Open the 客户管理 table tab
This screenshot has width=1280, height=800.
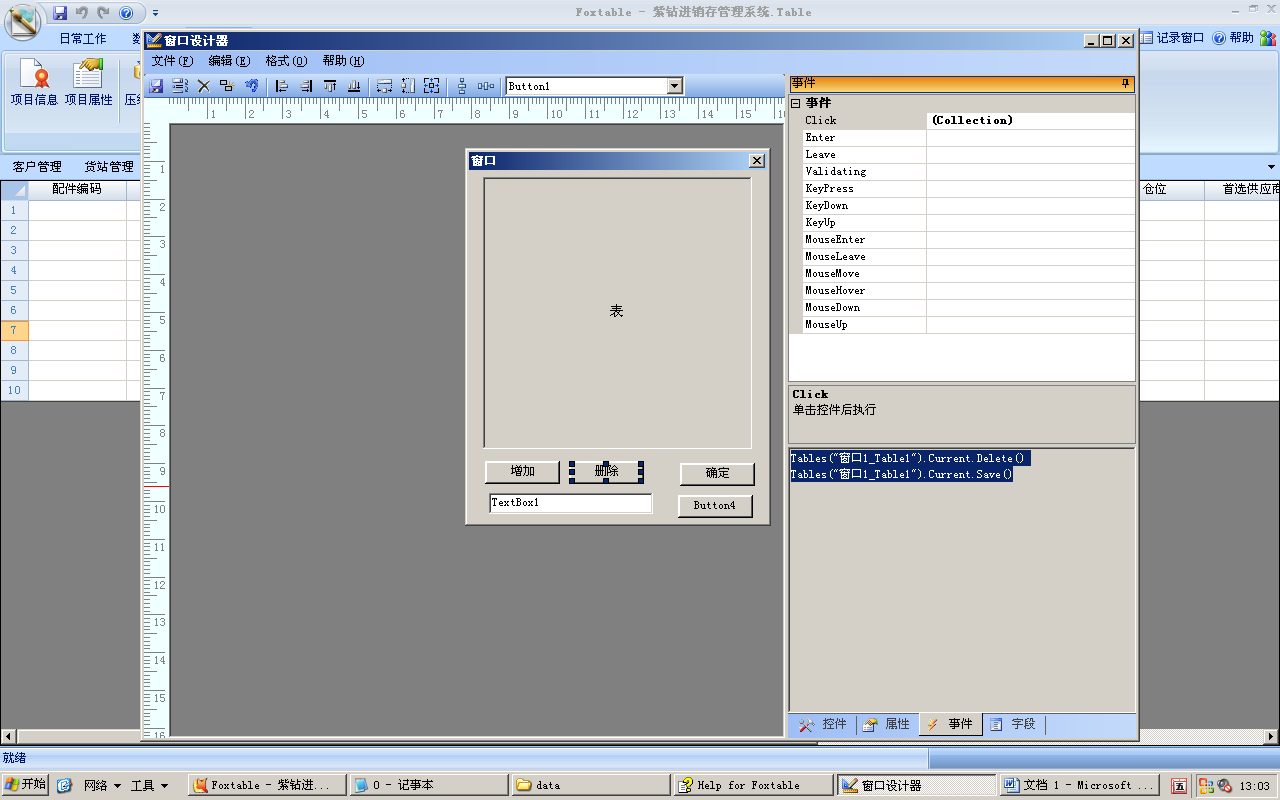point(37,167)
